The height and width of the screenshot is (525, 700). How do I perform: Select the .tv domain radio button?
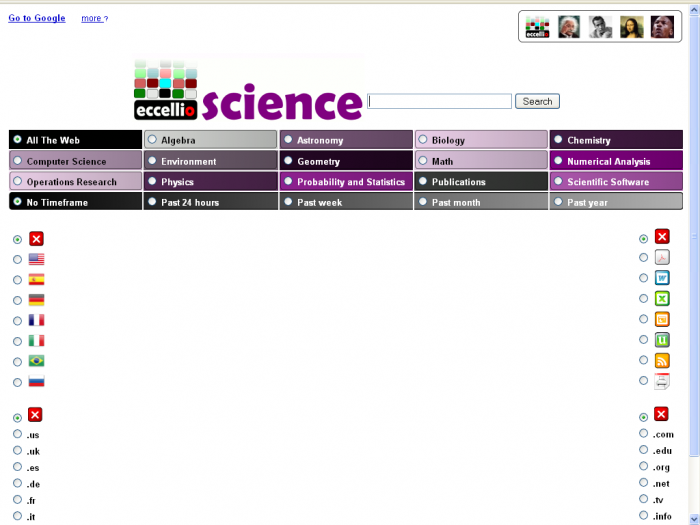(x=643, y=499)
